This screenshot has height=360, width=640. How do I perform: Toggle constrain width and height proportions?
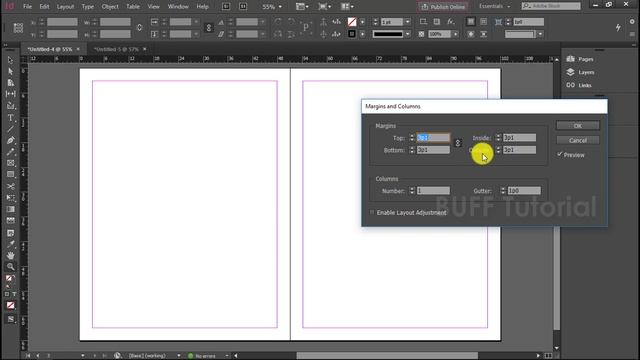pyautogui.click(x=139, y=28)
